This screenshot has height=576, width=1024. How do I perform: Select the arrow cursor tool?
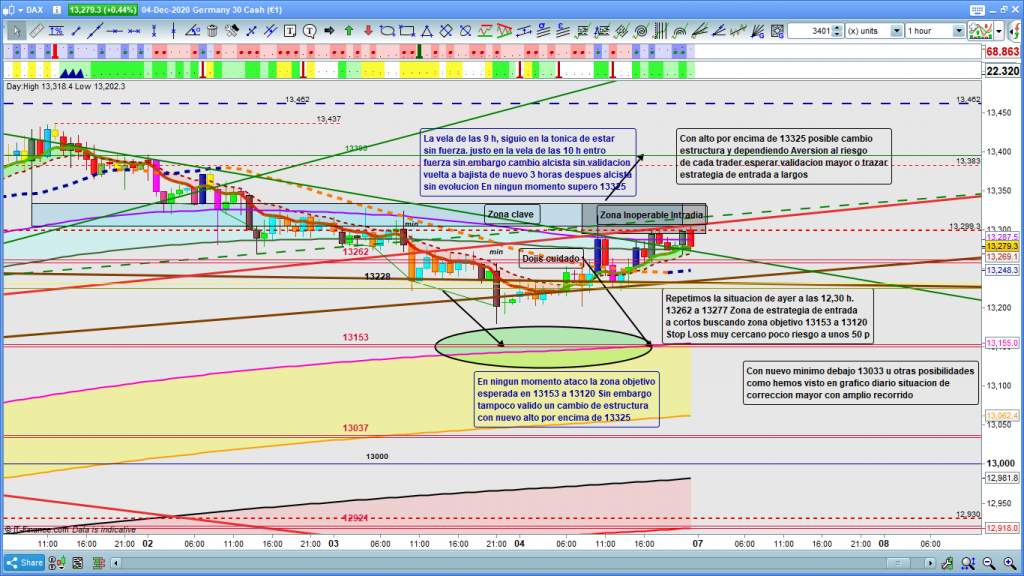tap(14, 31)
